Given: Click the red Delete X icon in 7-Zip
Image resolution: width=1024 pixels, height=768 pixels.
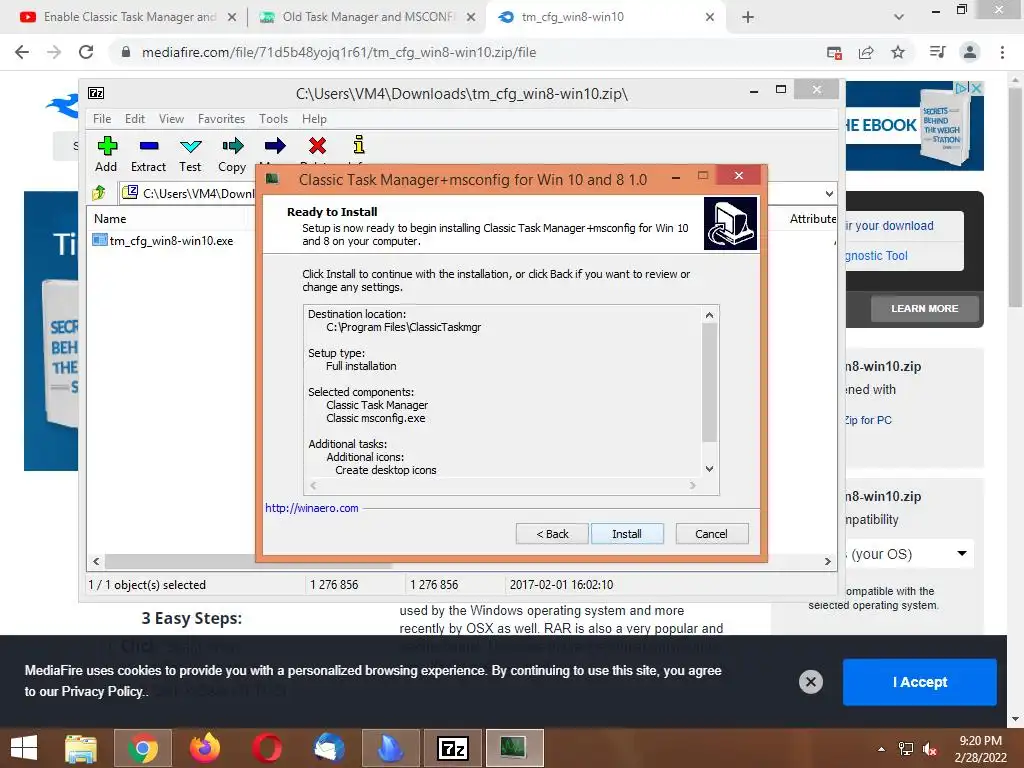Looking at the screenshot, I should coord(317,146).
